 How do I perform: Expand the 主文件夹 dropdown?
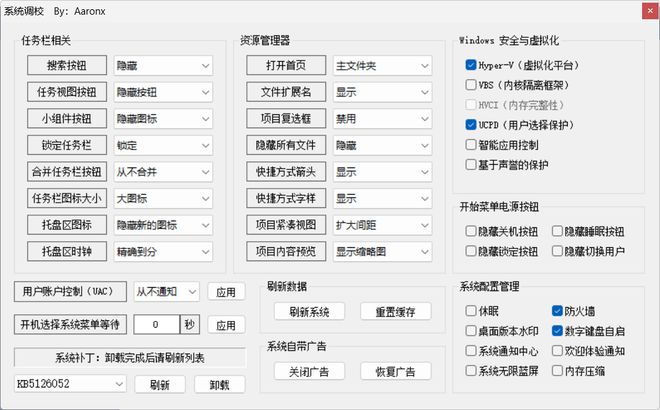click(382, 66)
